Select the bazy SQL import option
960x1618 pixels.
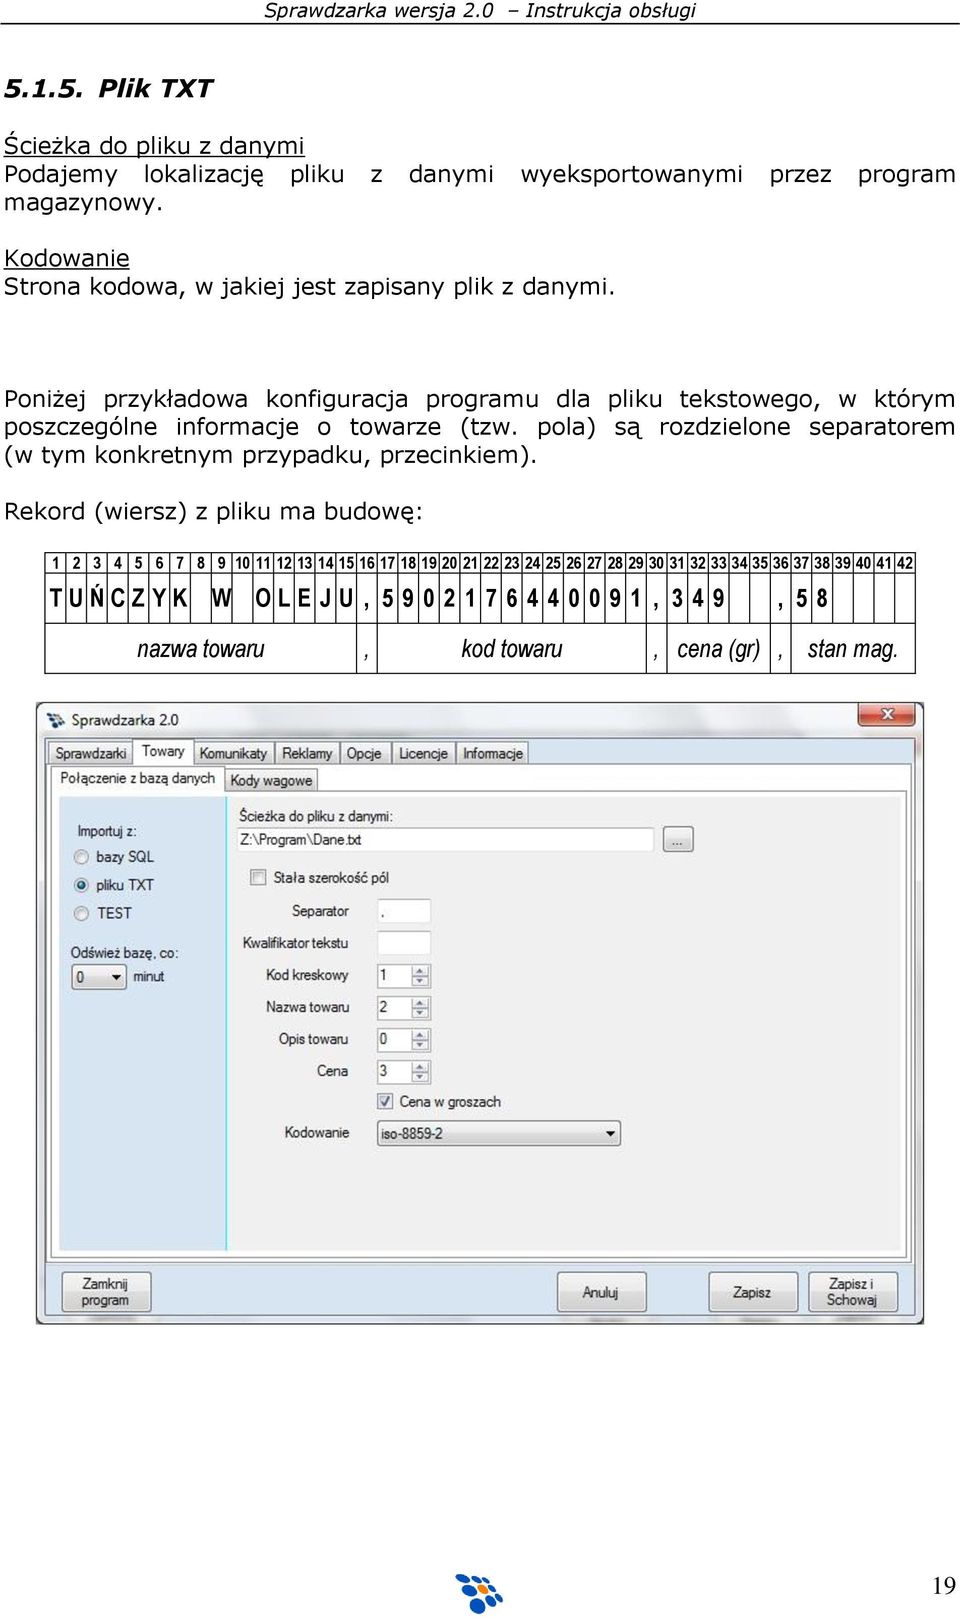point(82,857)
